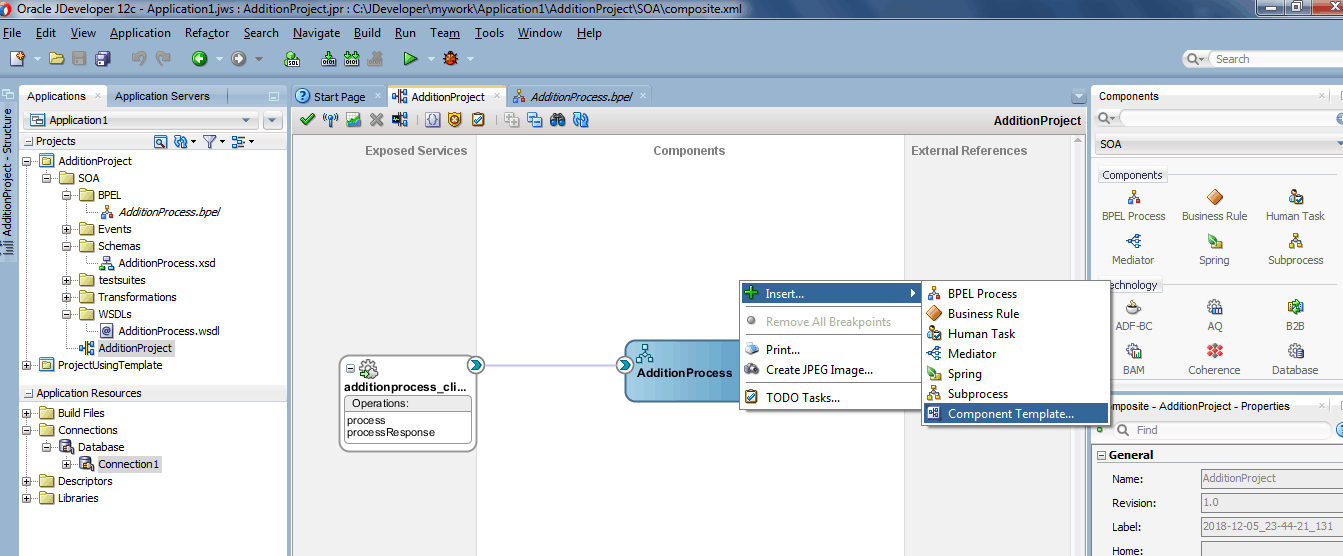Screen dimensions: 1343x556
Task: Click the binoculars Find icon in editor toolbar
Action: pos(558,120)
